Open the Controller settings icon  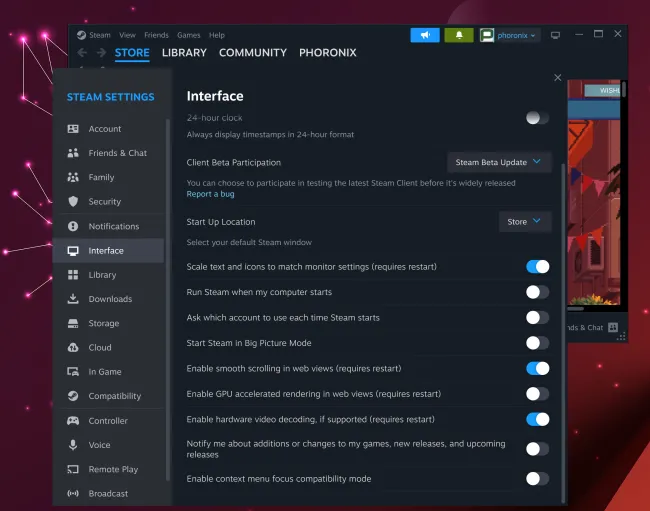pos(73,421)
